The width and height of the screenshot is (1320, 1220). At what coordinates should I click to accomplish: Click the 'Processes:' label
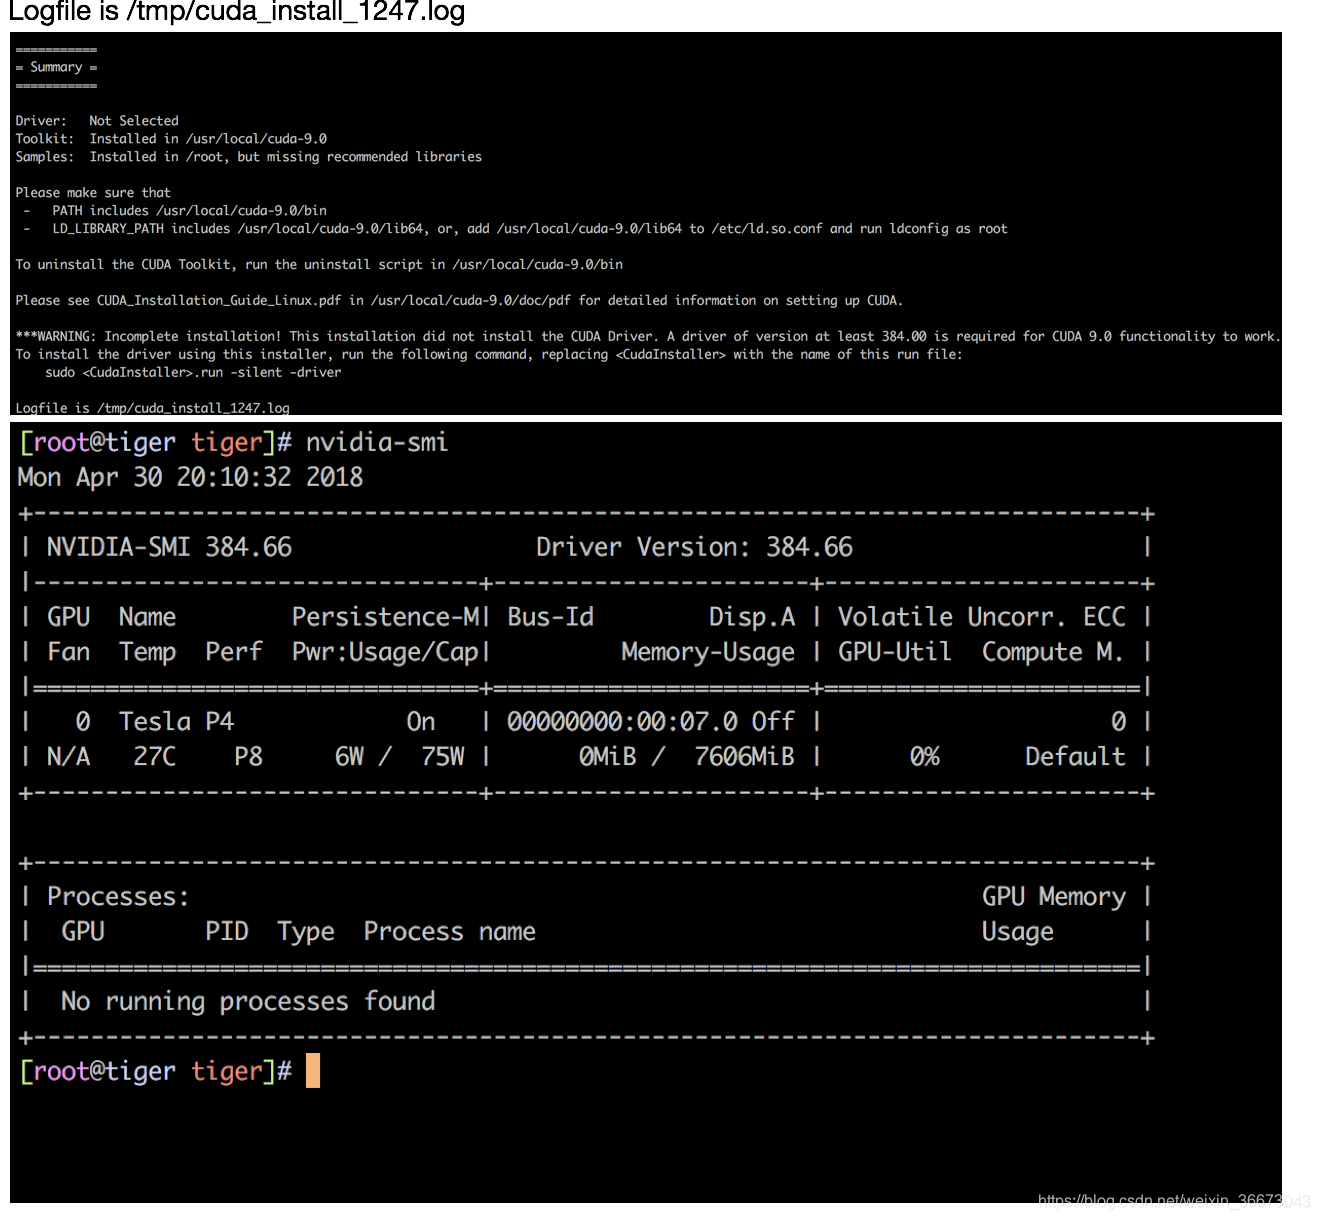click(118, 897)
